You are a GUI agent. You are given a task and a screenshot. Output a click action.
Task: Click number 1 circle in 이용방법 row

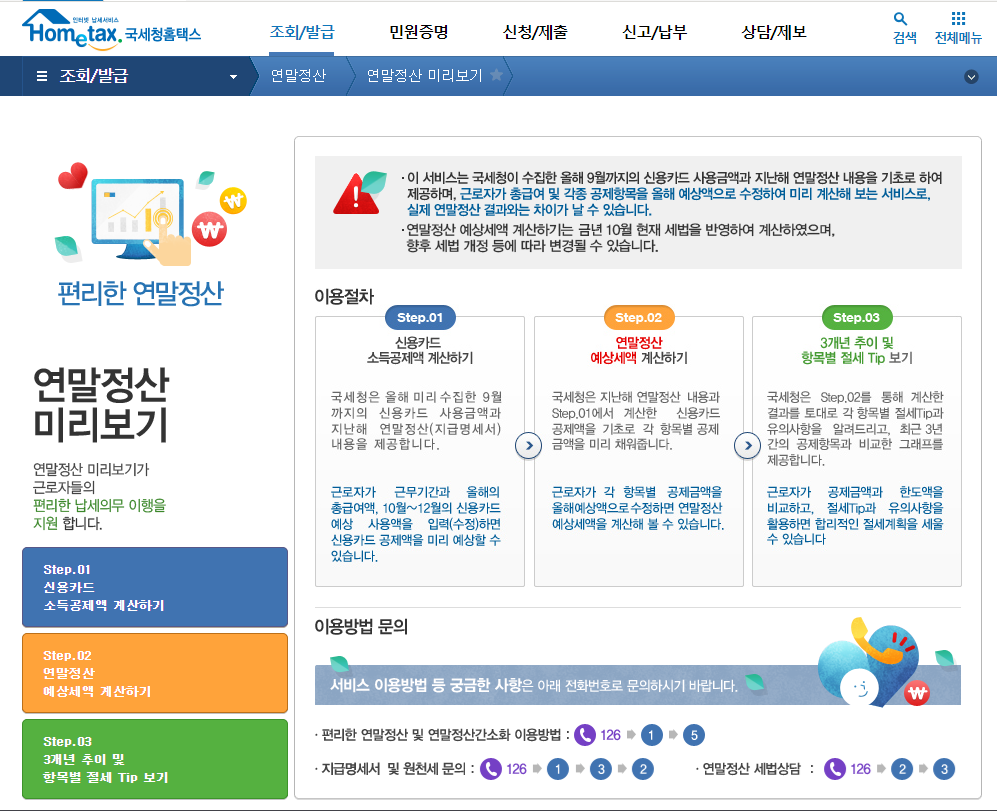(x=651, y=735)
